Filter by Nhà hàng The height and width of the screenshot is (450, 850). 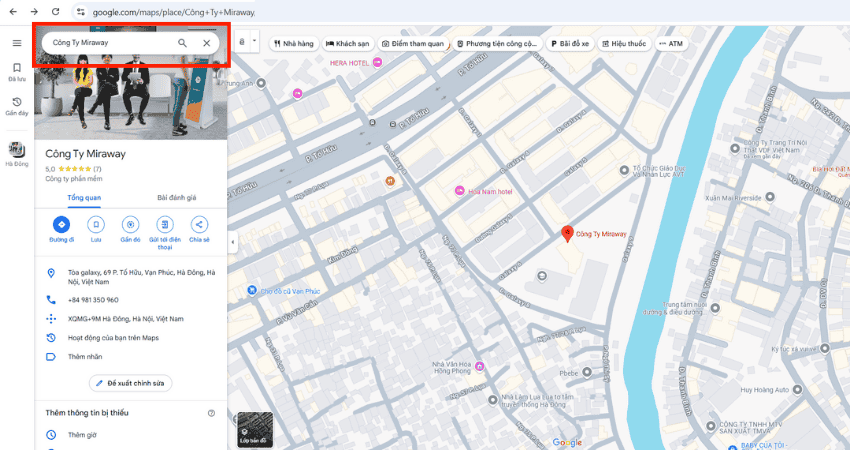click(x=293, y=43)
